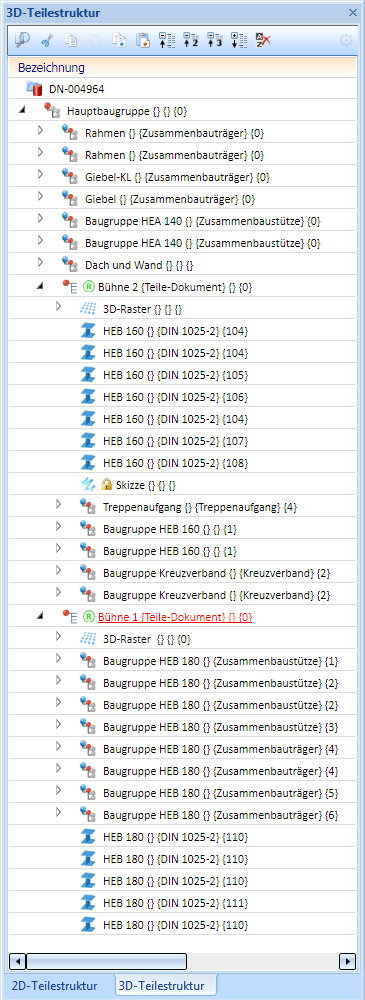Image resolution: width=365 pixels, height=1000 pixels.
Task: Click the lock icon on the Skizze row
Action: click(x=107, y=485)
